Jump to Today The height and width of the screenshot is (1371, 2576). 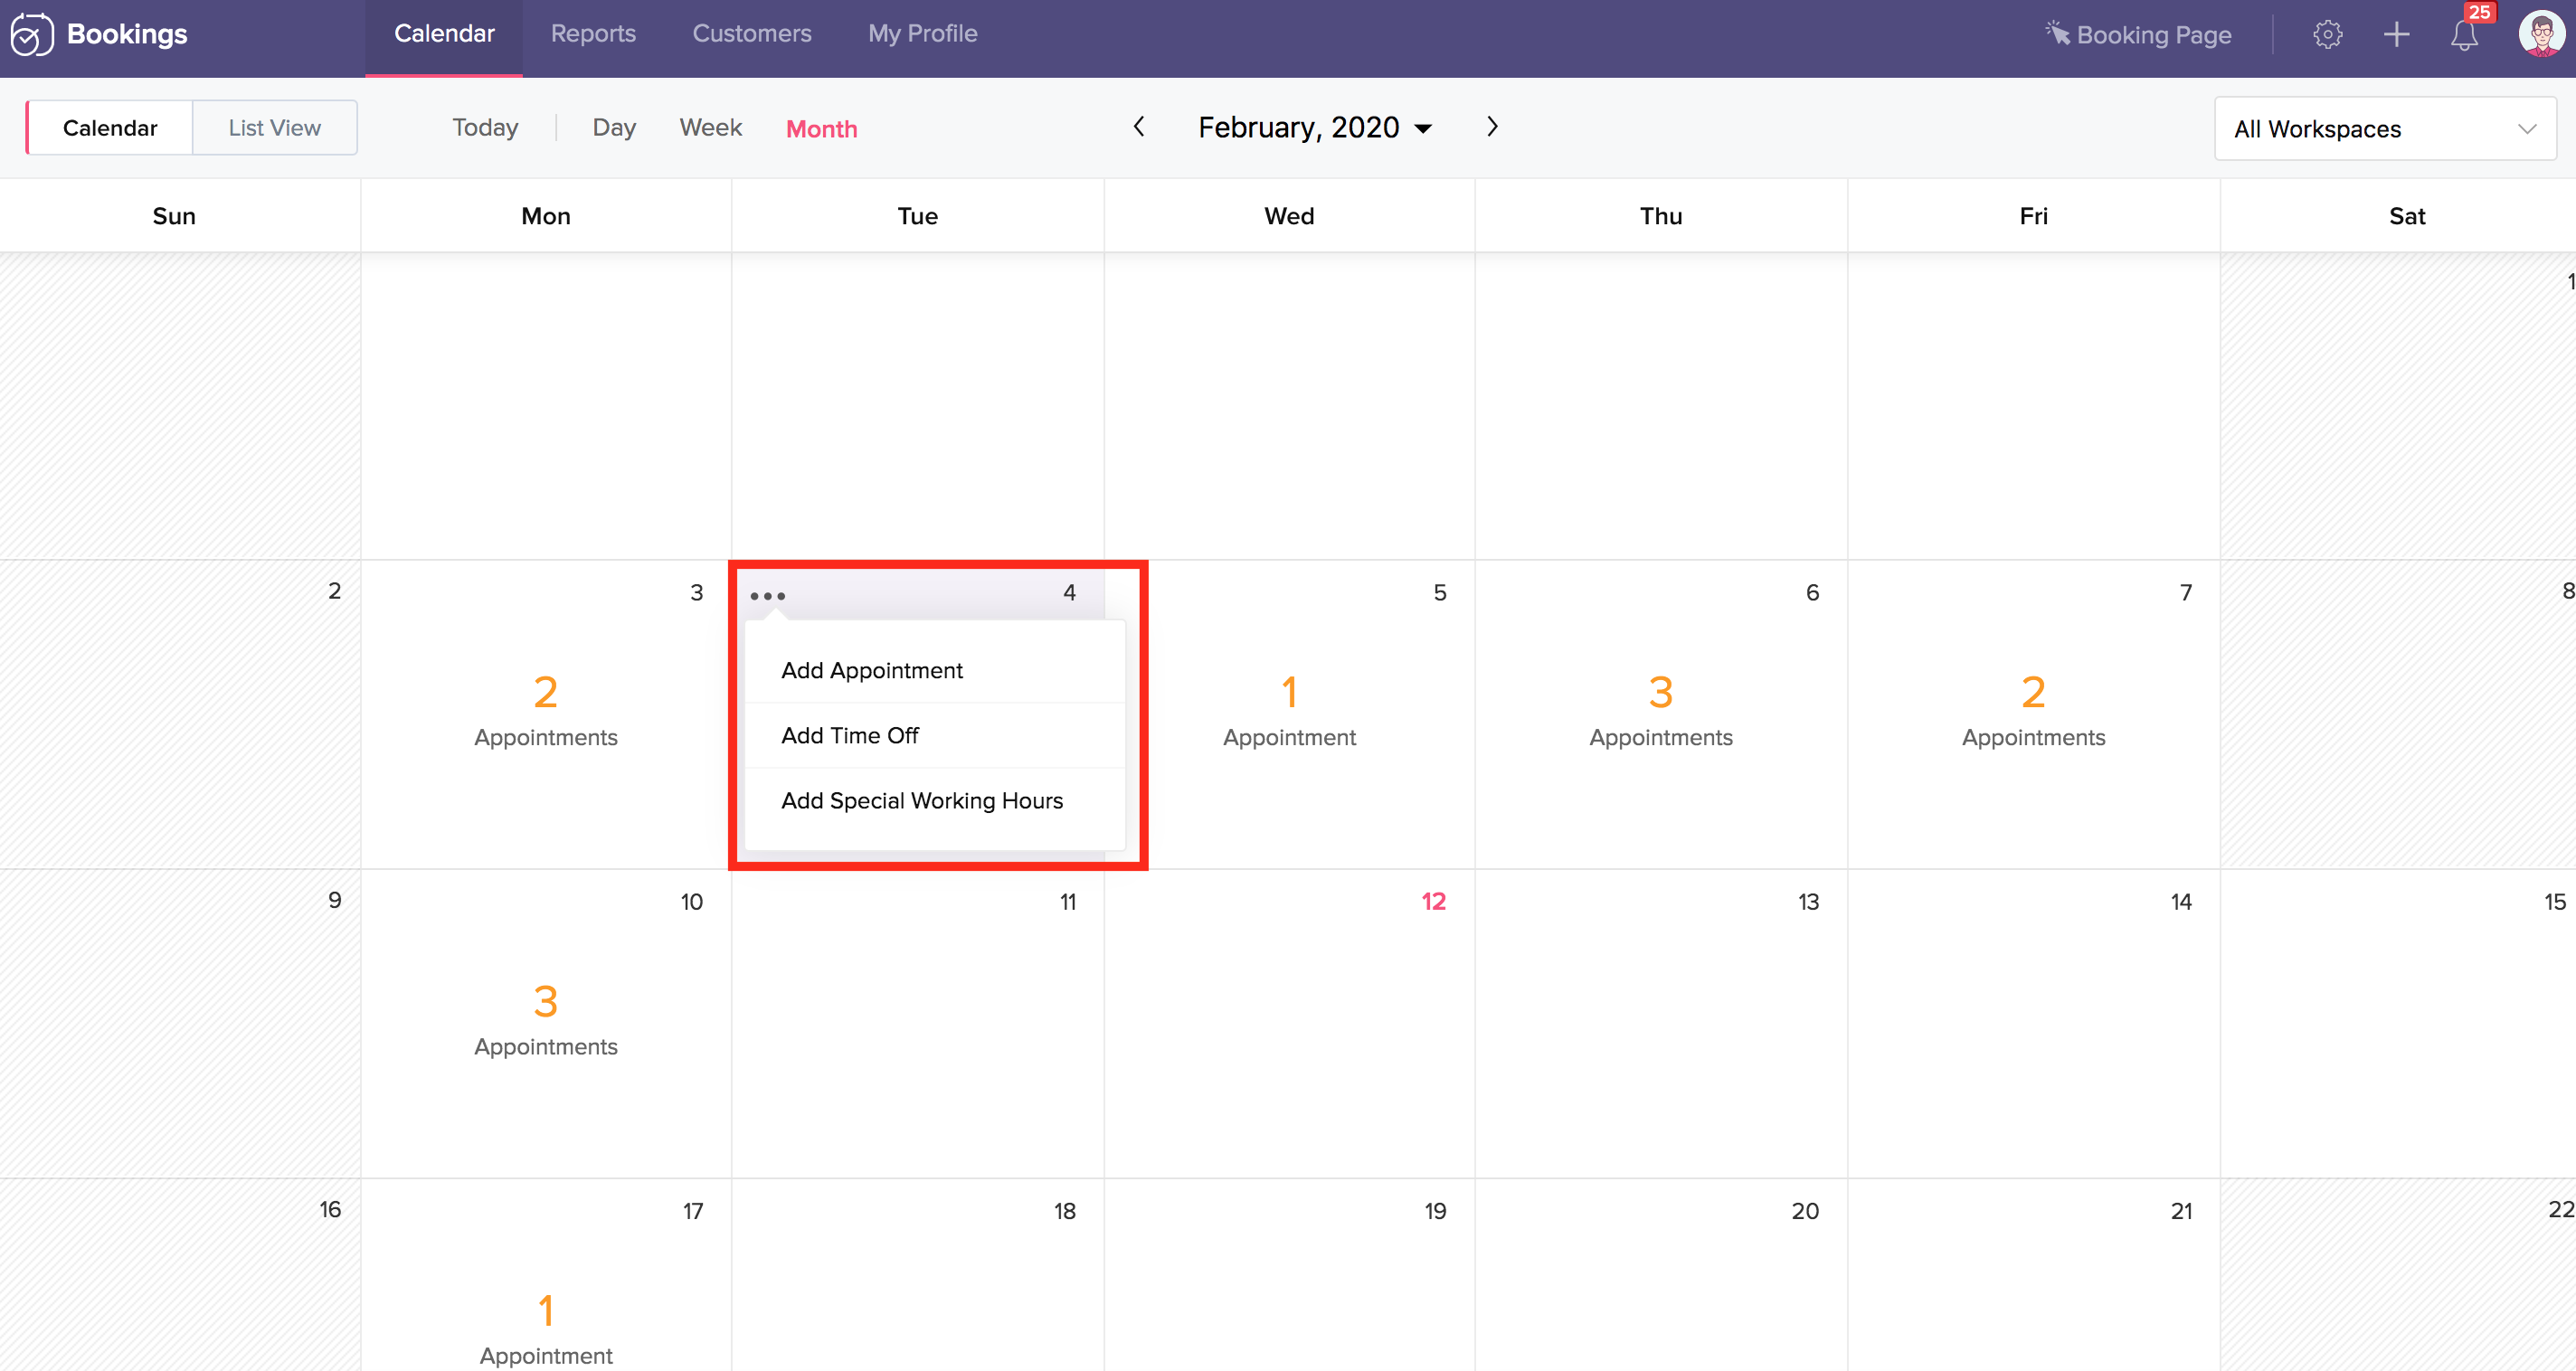485,128
